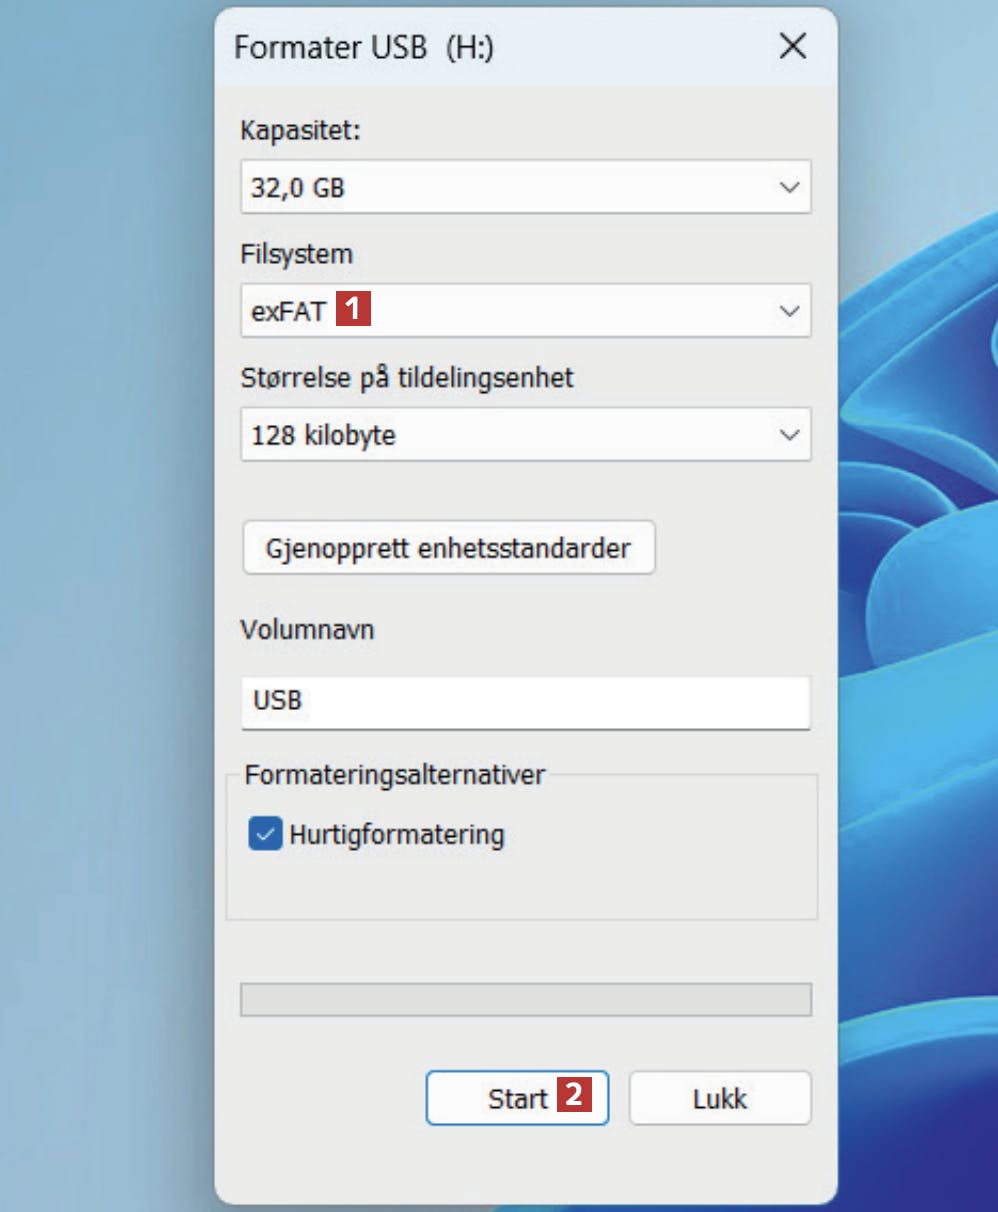Click the Start button
Image resolution: width=998 pixels, height=1212 pixels.
click(x=517, y=1098)
